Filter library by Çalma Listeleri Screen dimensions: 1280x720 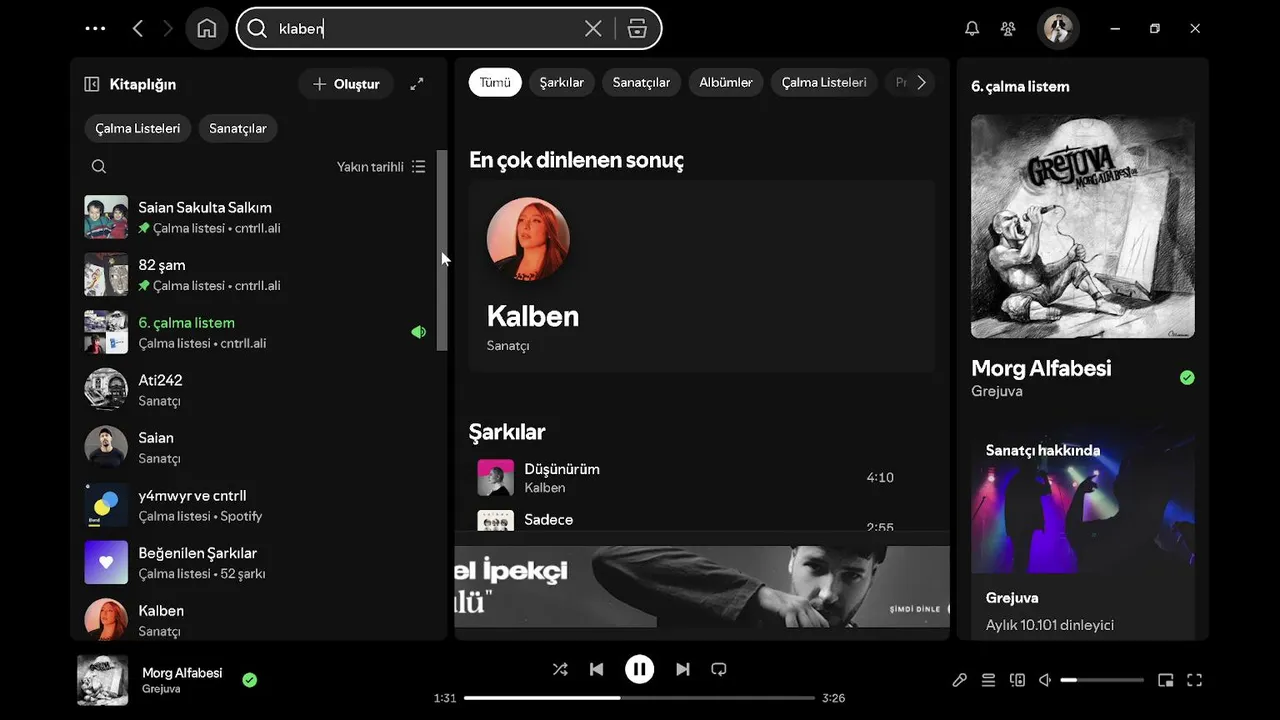coord(138,128)
